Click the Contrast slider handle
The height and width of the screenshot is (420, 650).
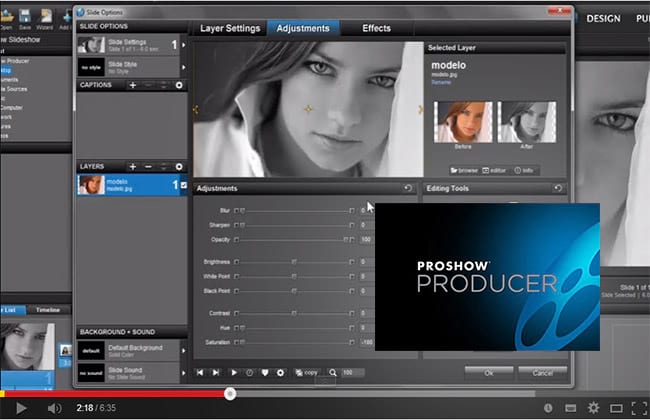coord(294,313)
